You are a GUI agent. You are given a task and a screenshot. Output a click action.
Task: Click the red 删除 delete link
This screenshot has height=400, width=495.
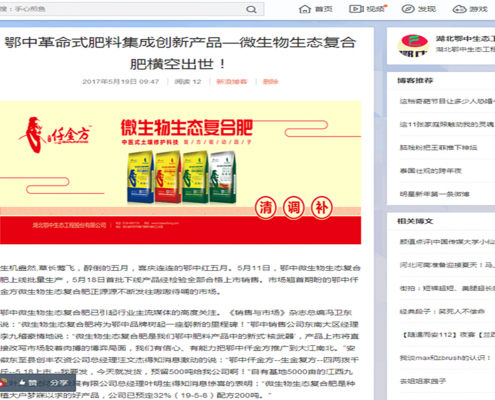pos(270,82)
